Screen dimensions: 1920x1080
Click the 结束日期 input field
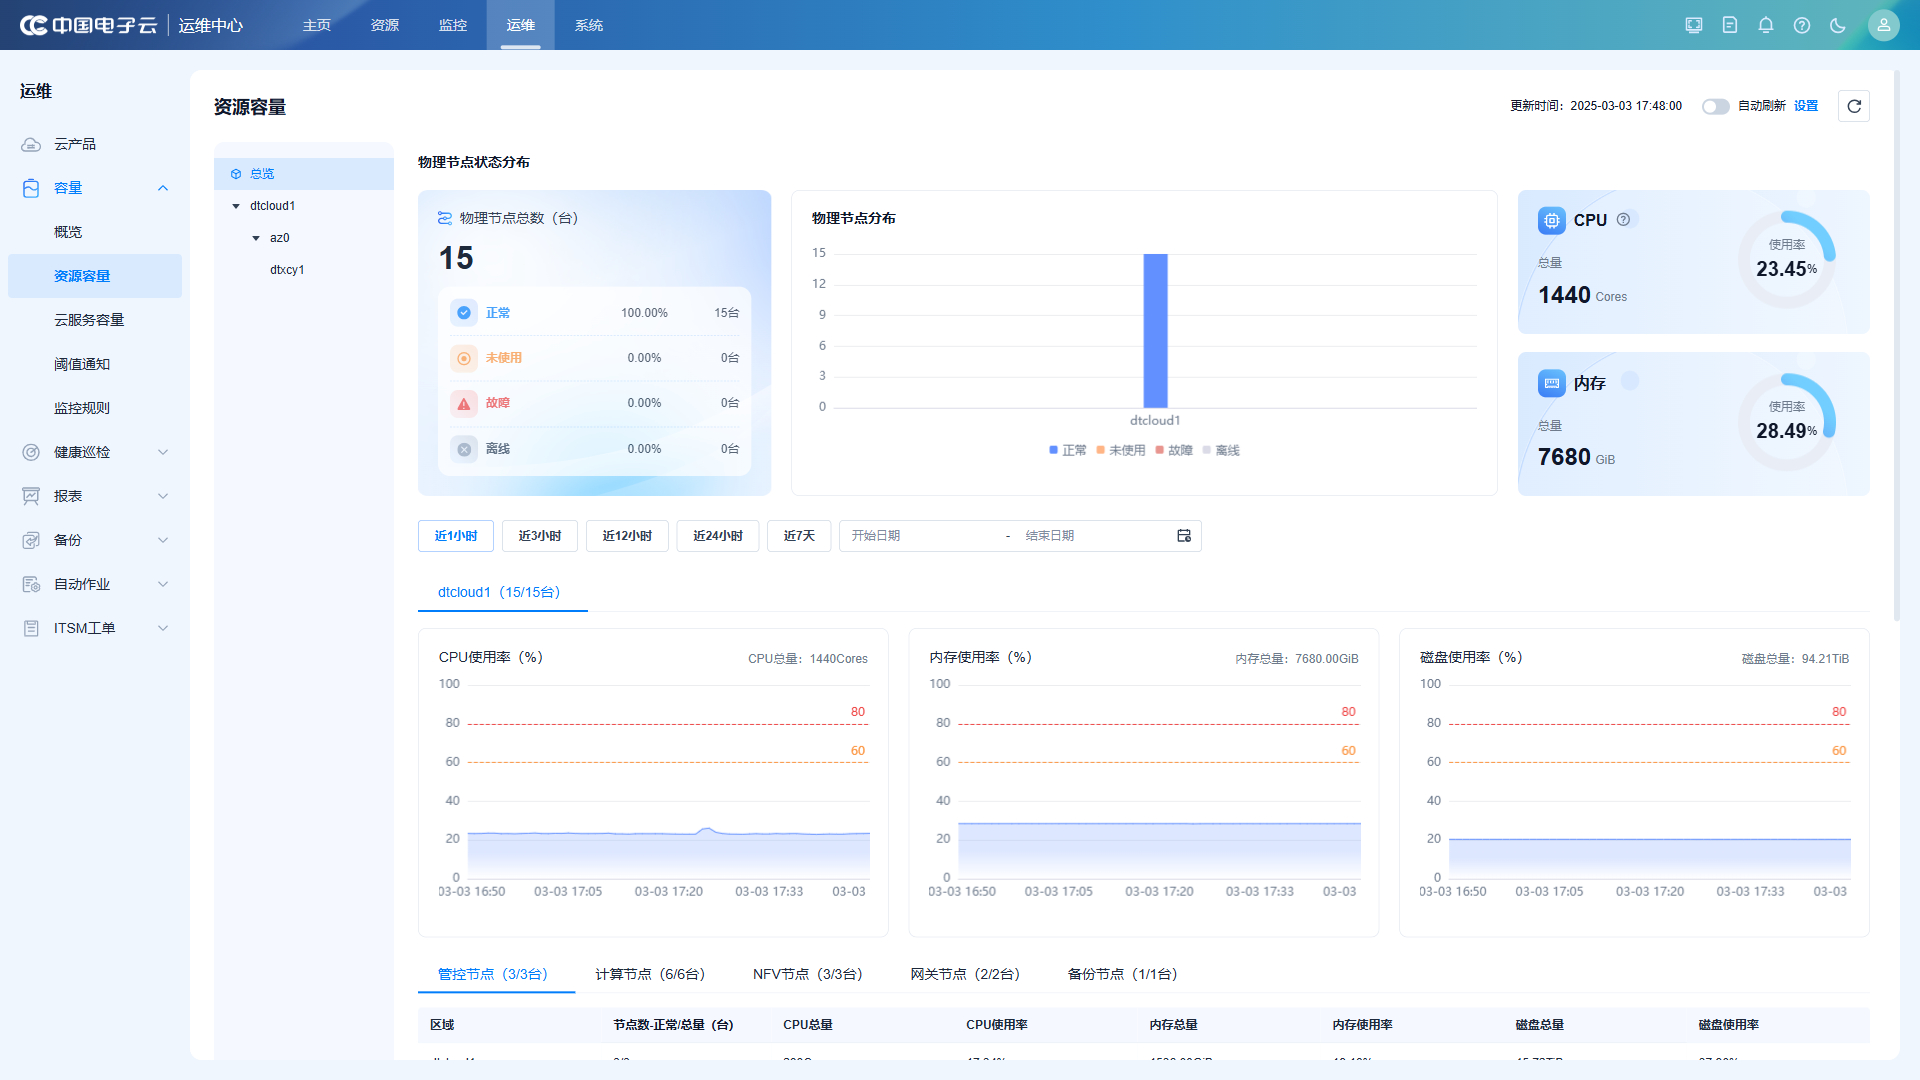[x=1095, y=536]
